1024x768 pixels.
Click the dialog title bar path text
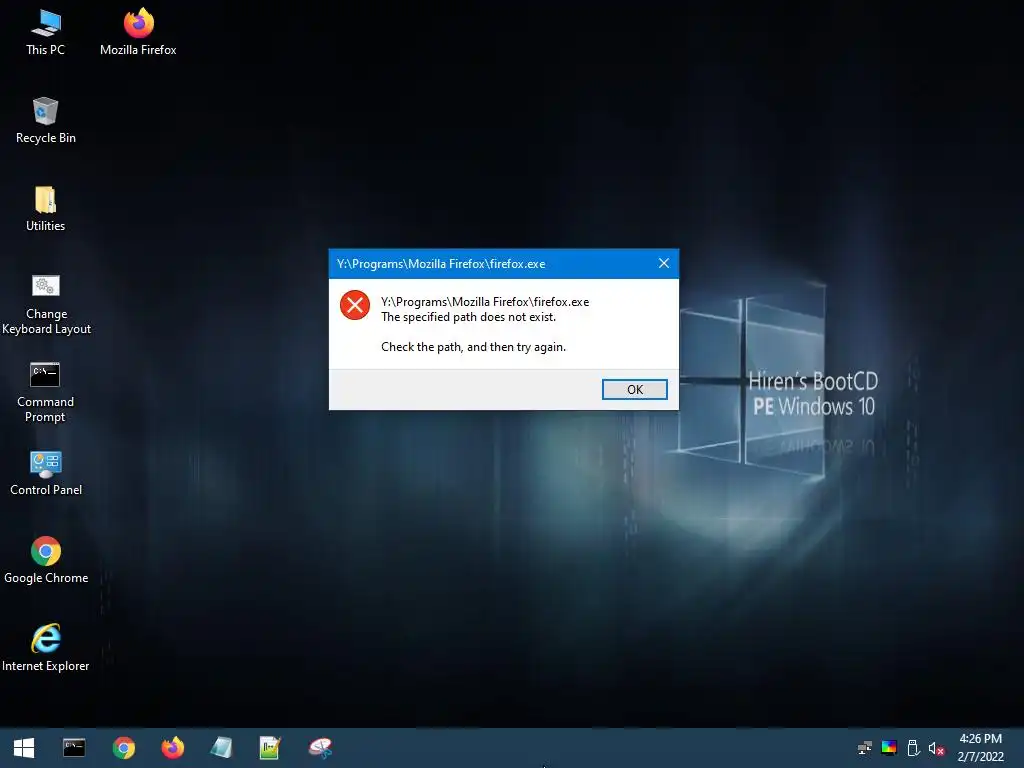click(441, 264)
